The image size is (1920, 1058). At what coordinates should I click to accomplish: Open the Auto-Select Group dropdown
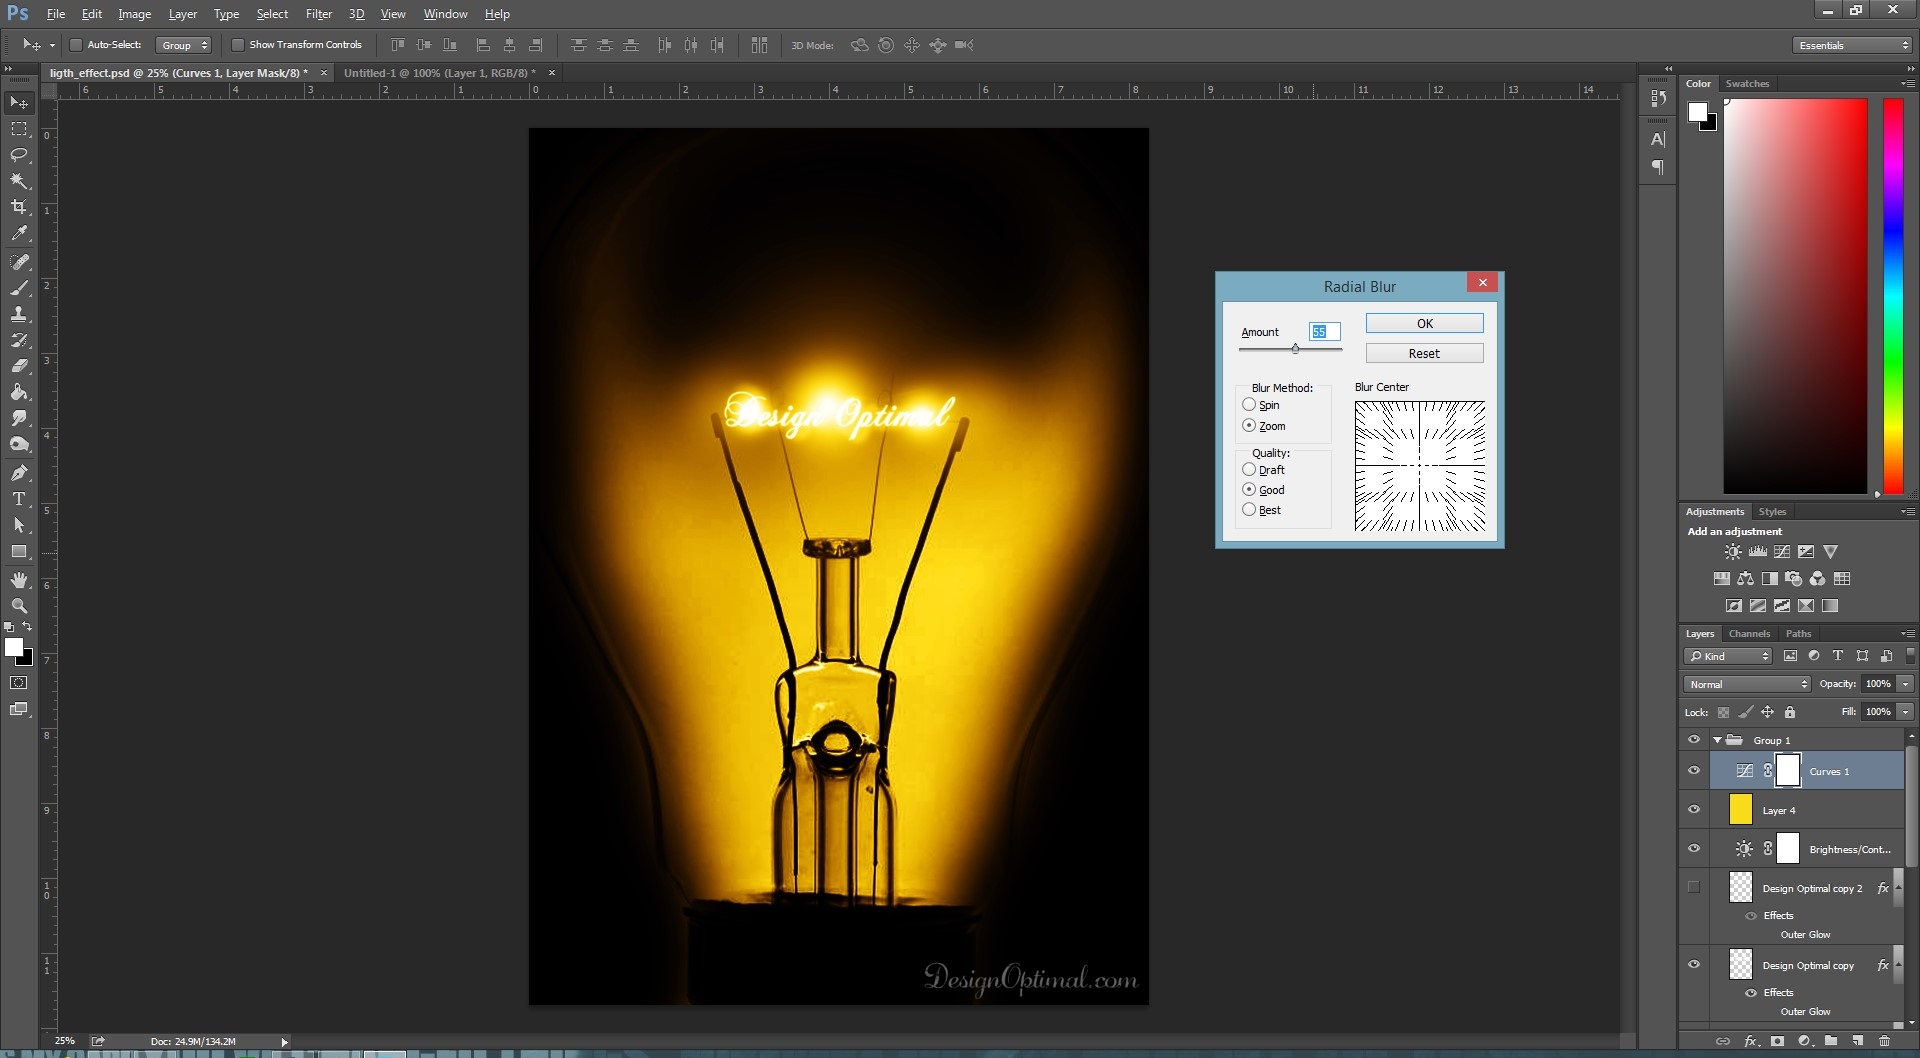click(x=185, y=45)
